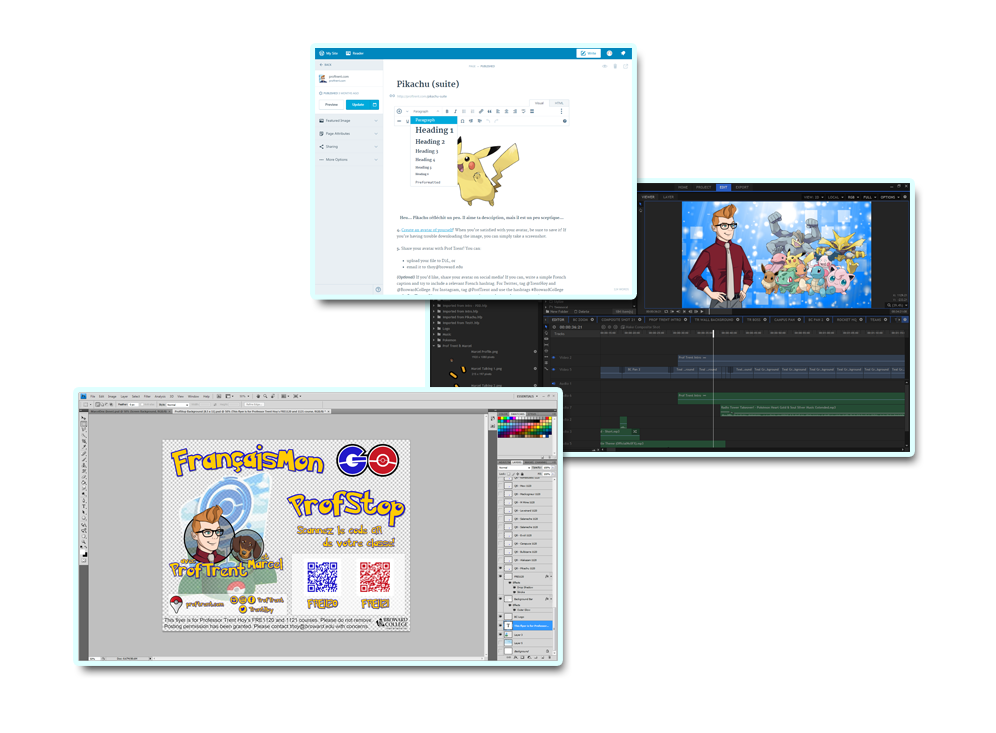Image resolution: width=996 pixels, height=733 pixels.
Task: Toggle mute speaker of Audio 1 track
Action: click(x=553, y=384)
